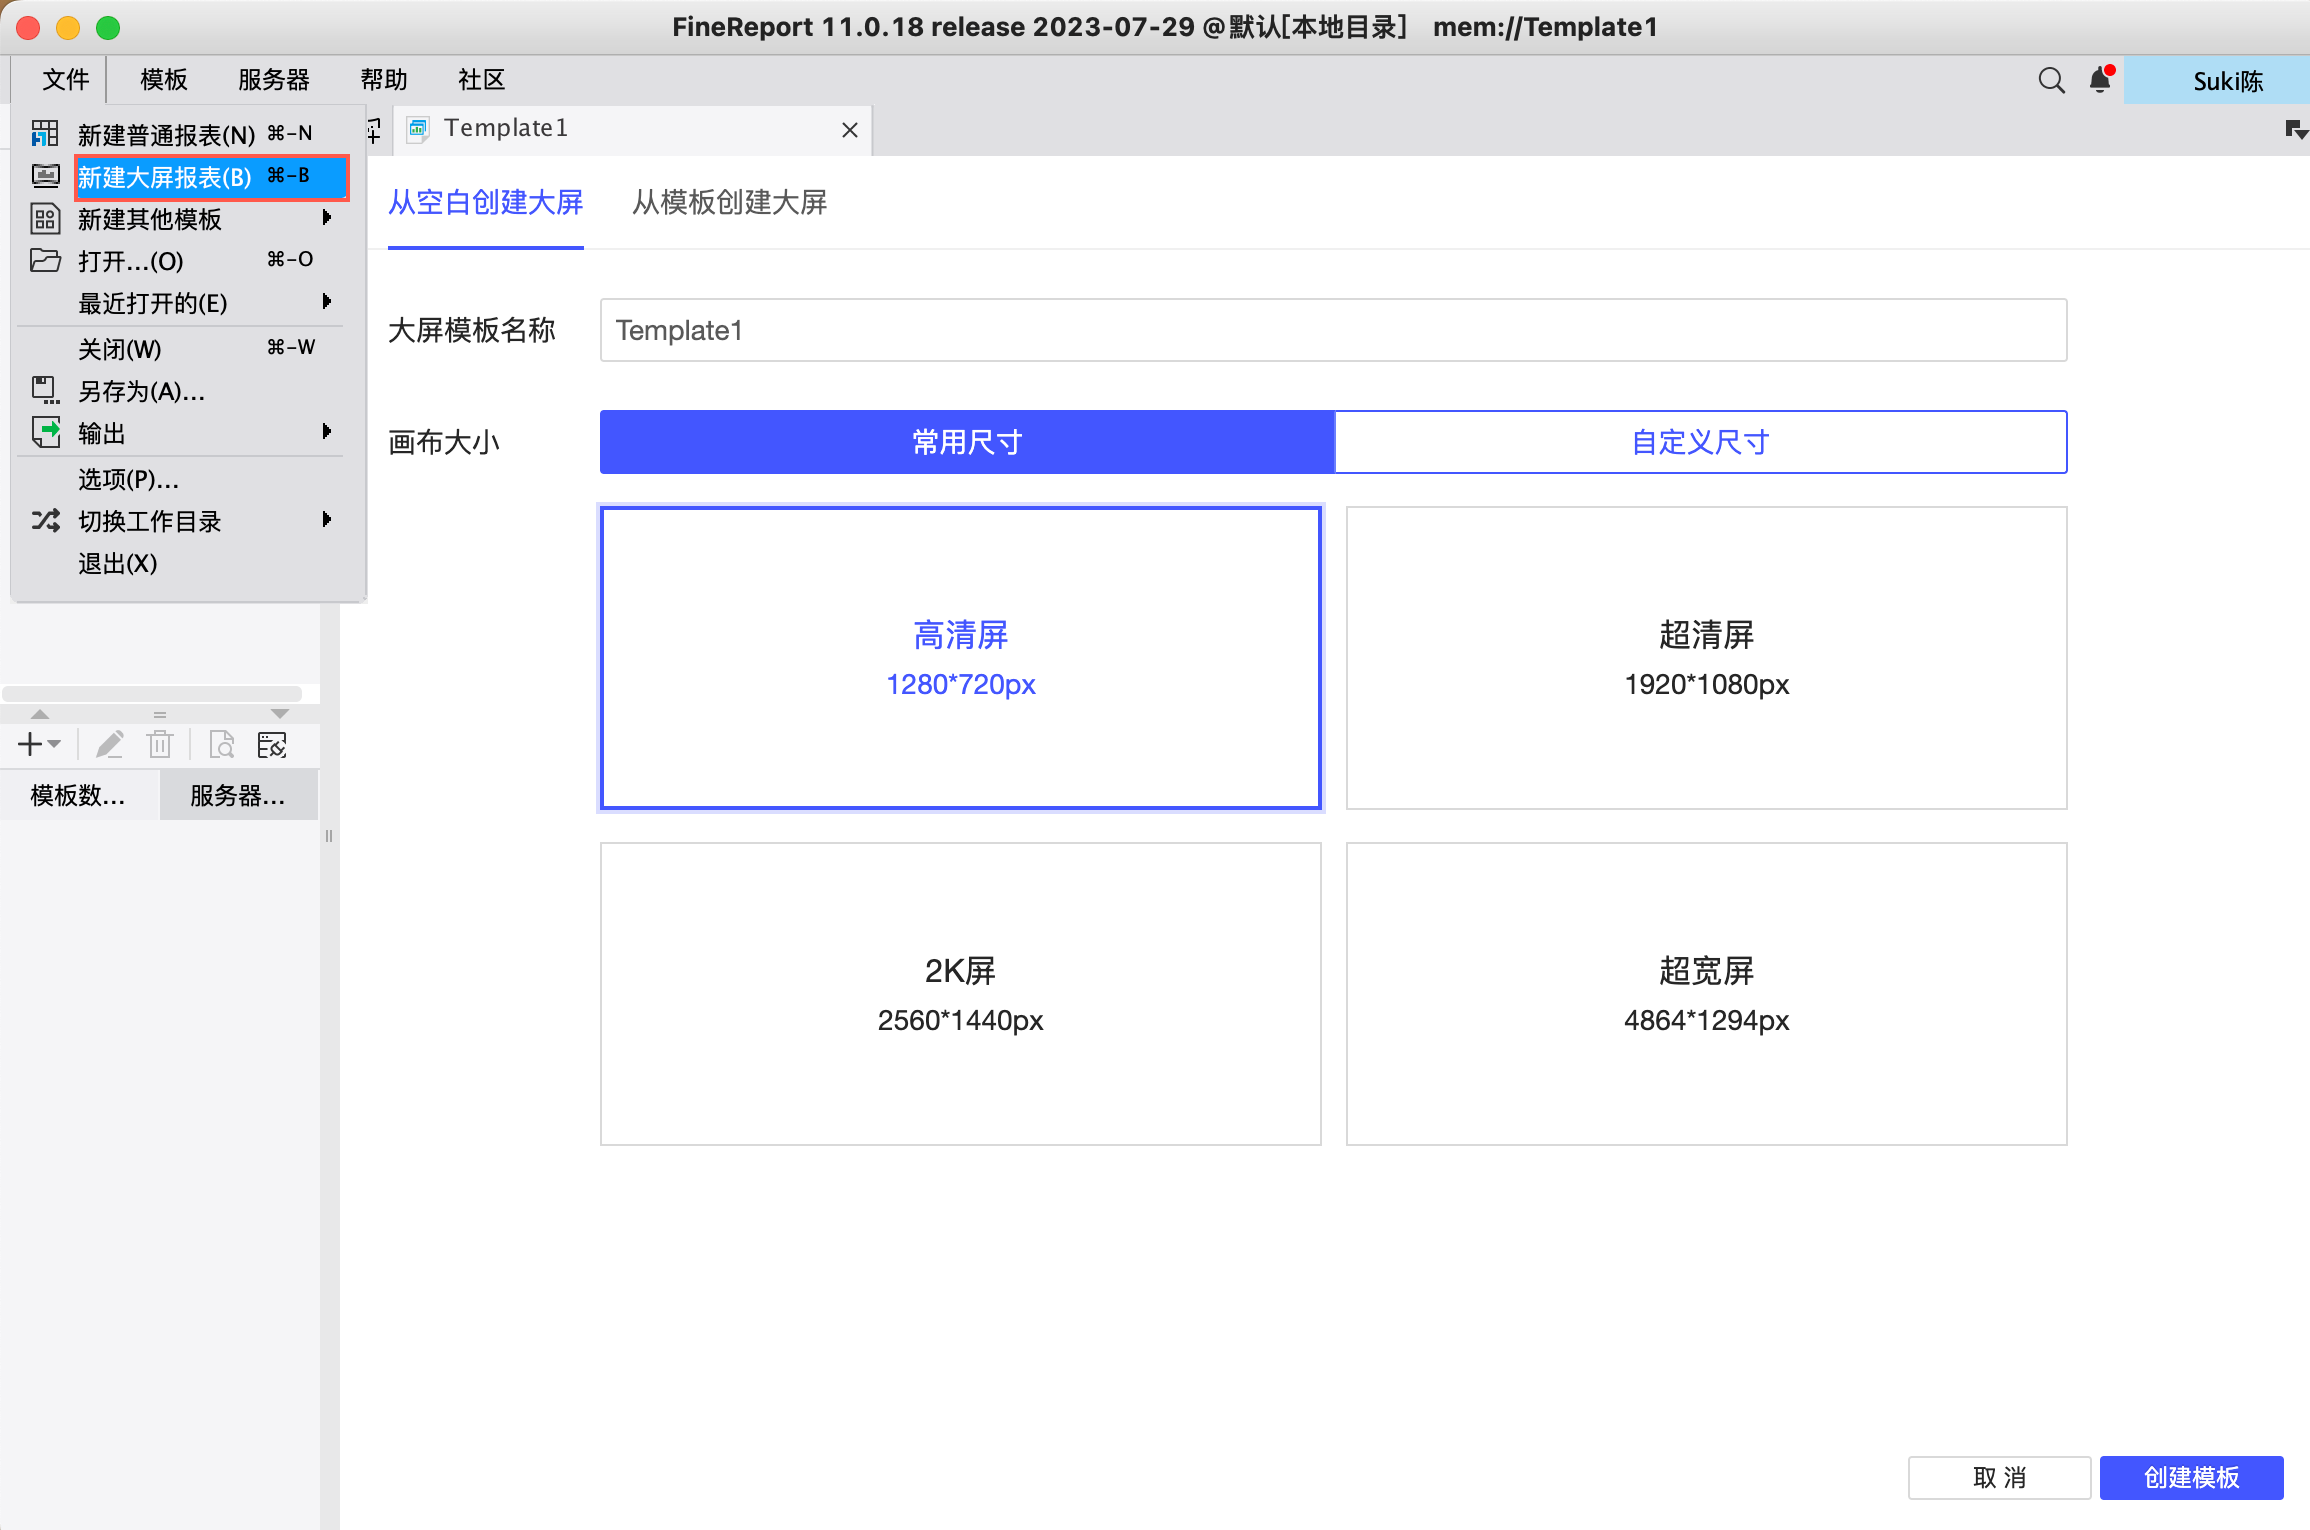Click the 大屏模板名称 text field
This screenshot has width=2310, height=1530.
click(1332, 330)
